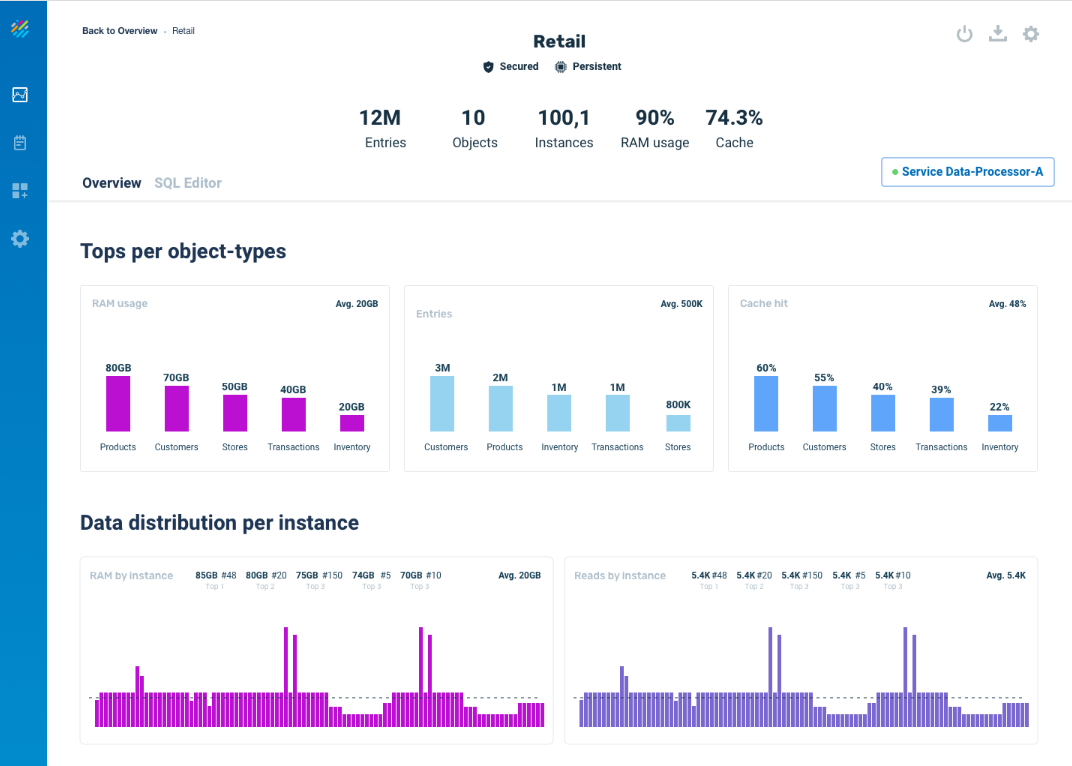Click the download icon in the header
This screenshot has width=1072, height=766.
coord(997,34)
